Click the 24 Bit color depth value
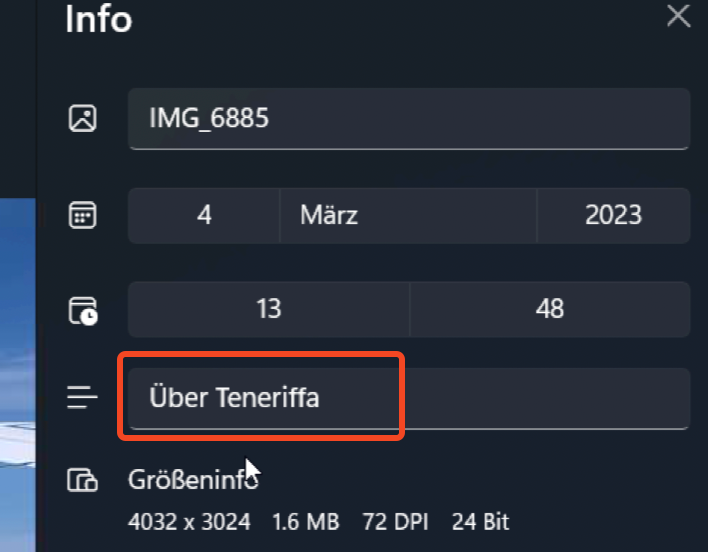 [480, 522]
